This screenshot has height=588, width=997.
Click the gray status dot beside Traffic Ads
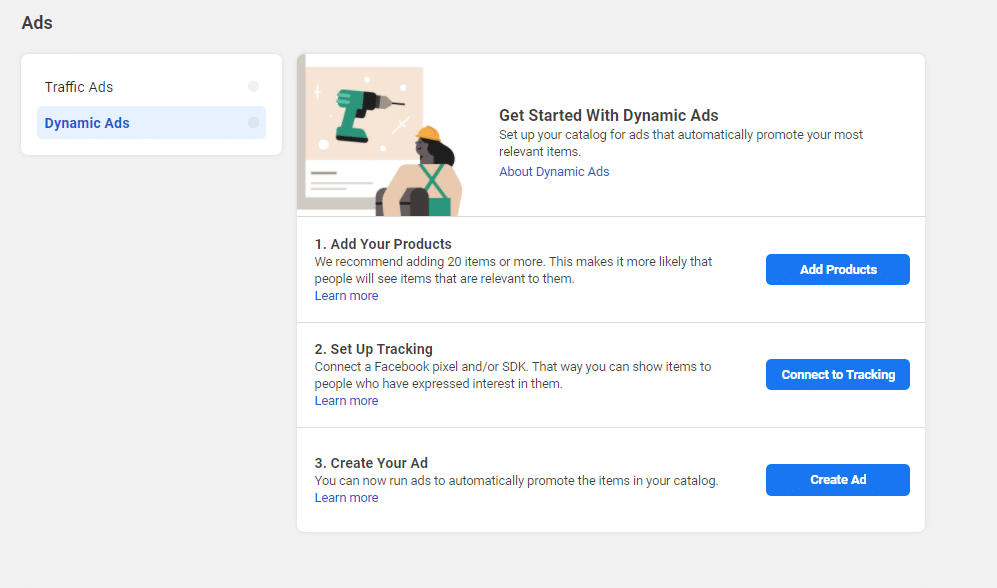(x=253, y=86)
